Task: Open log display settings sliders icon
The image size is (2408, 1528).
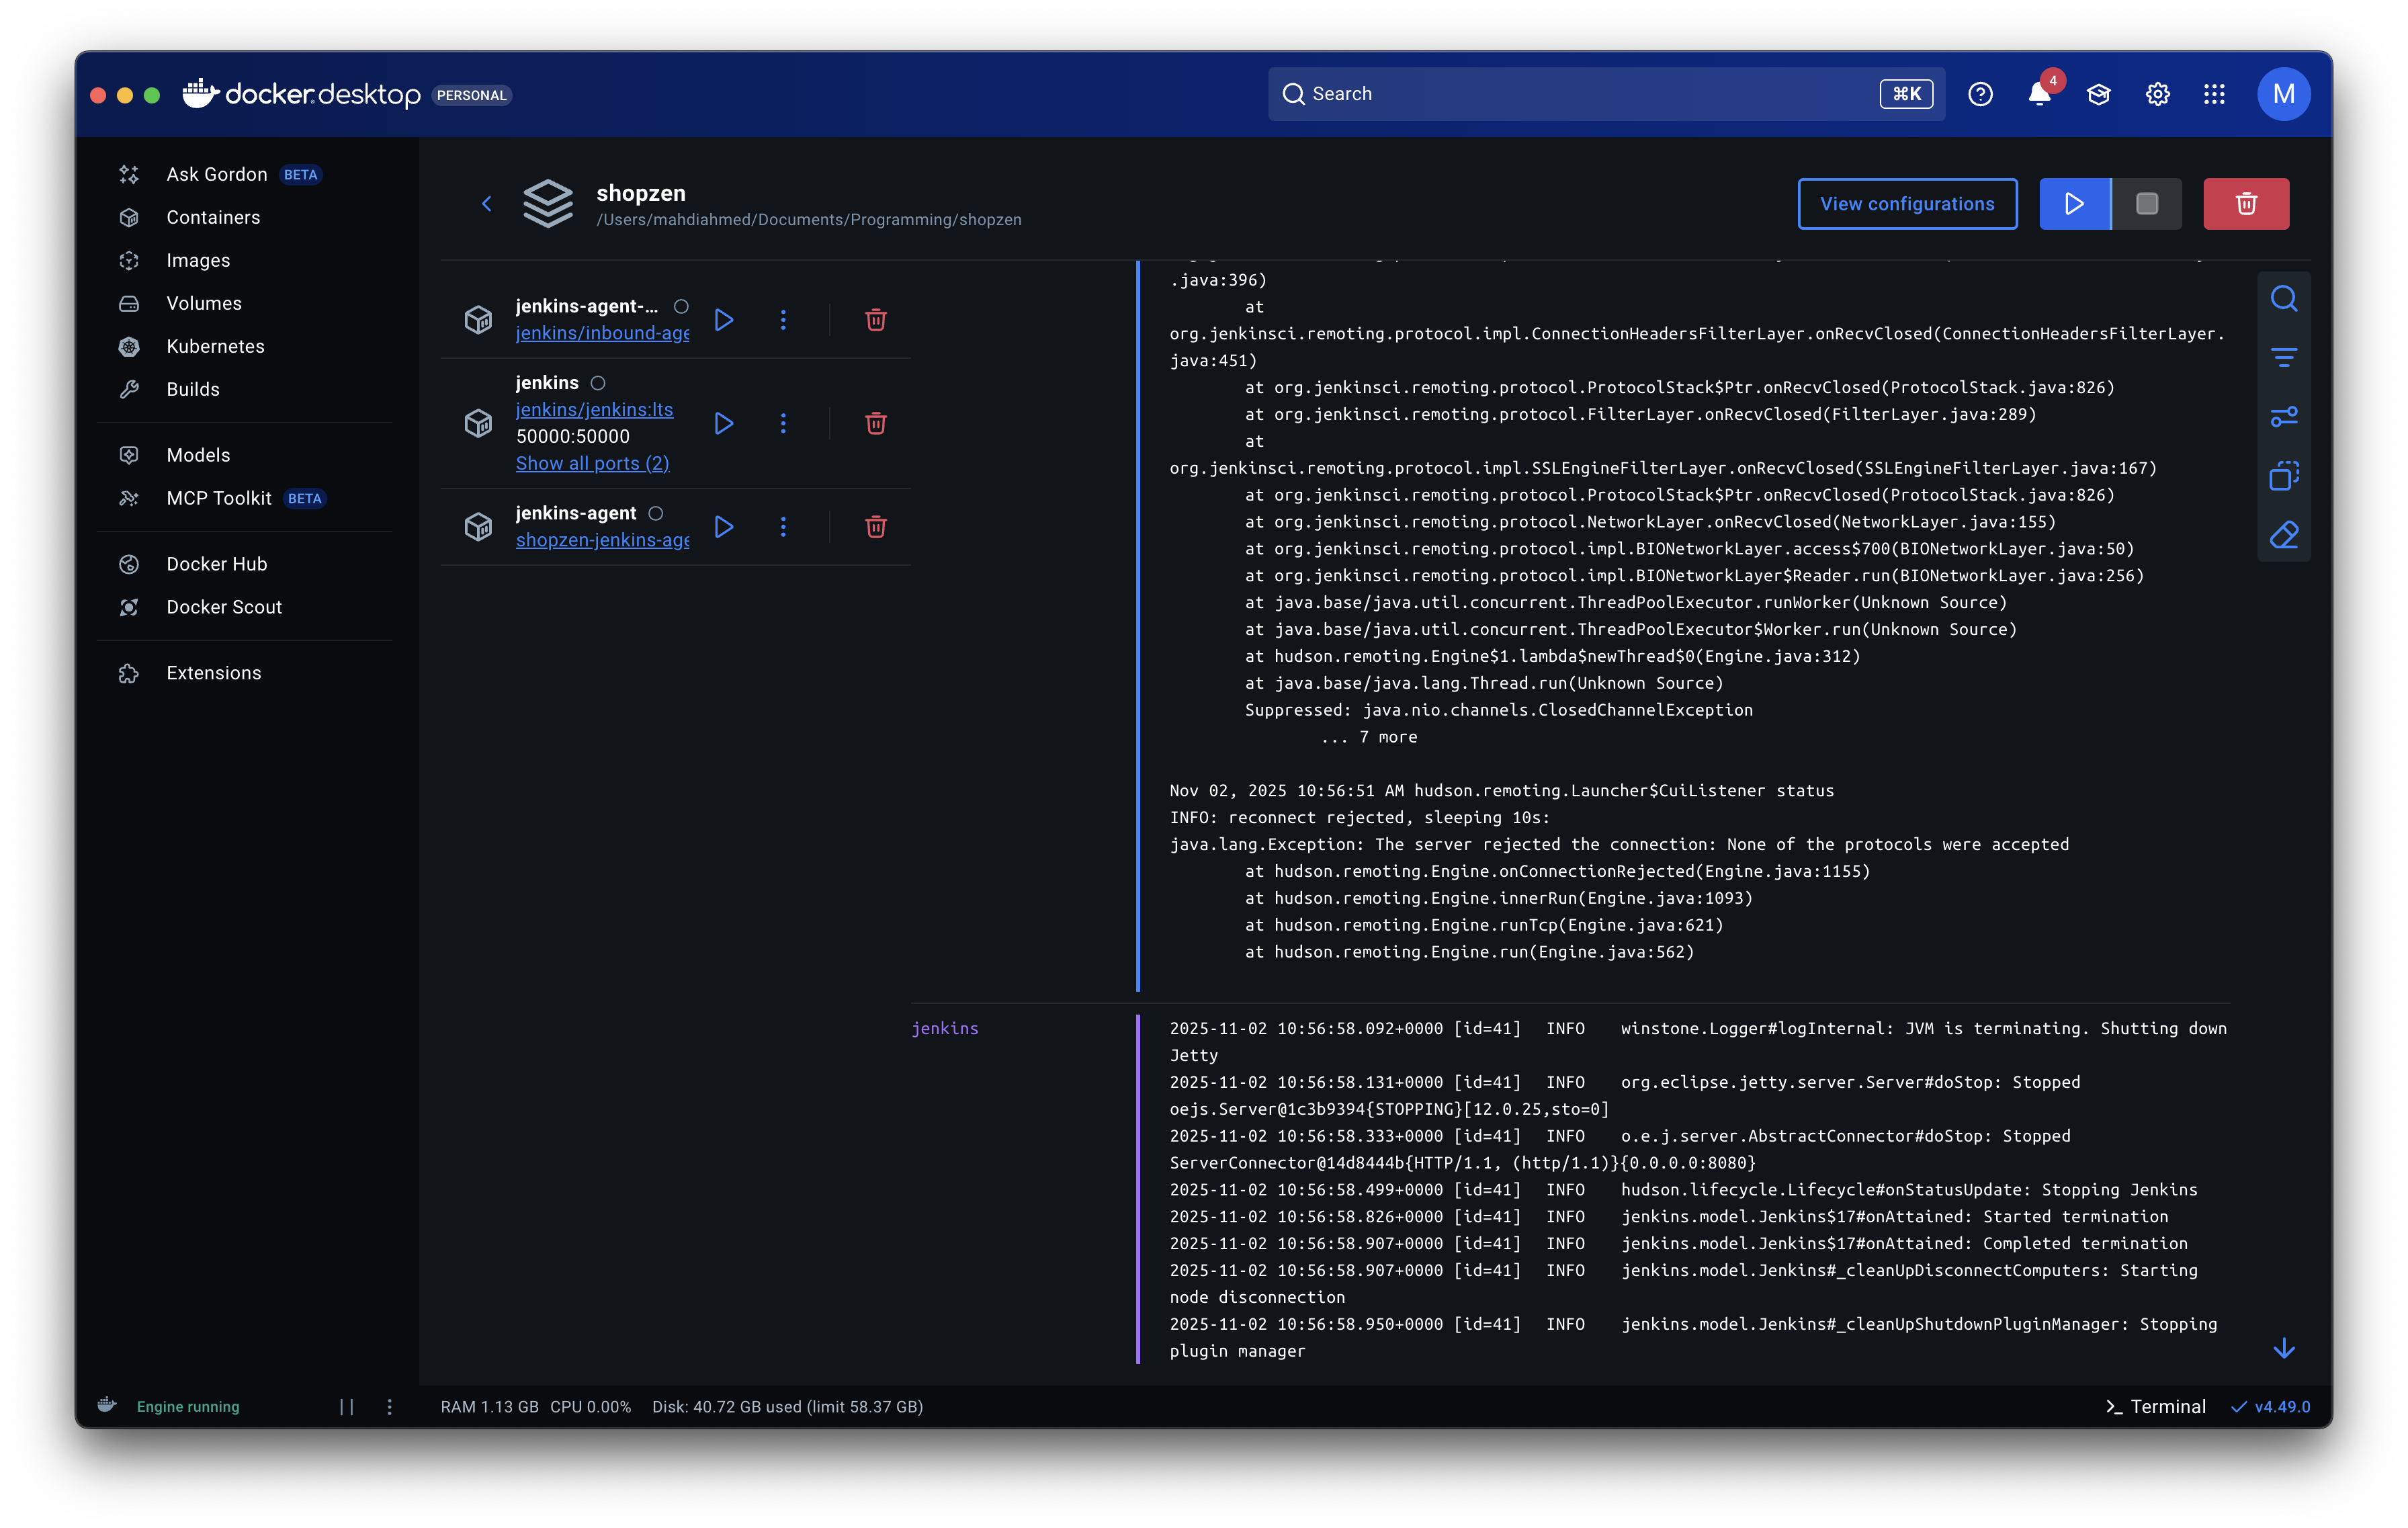Action: click(2283, 416)
